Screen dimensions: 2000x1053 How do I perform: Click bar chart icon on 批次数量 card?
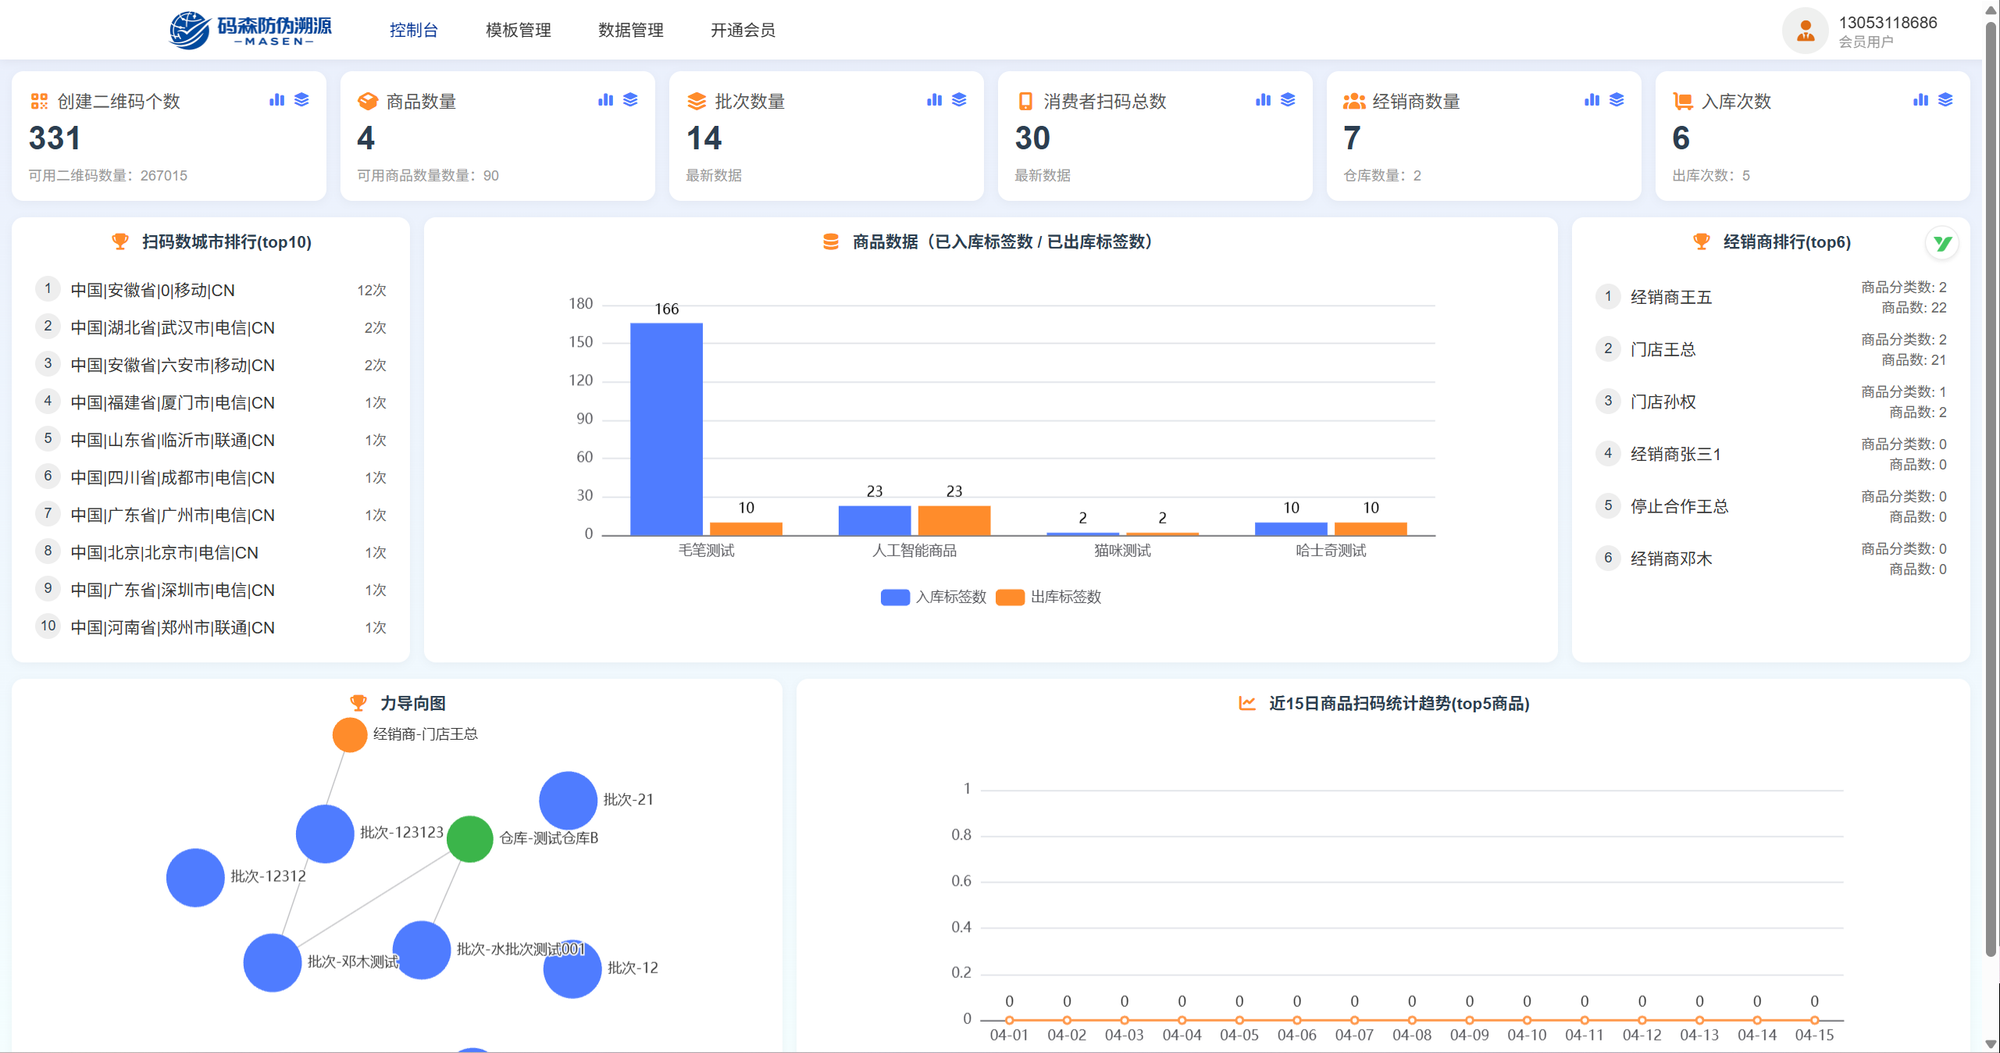coord(934,100)
